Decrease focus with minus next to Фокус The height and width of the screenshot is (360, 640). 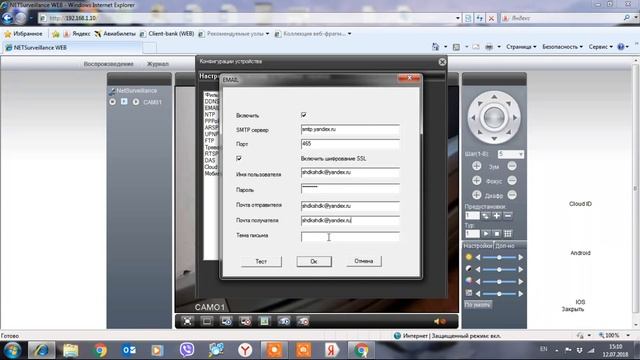tap(512, 180)
